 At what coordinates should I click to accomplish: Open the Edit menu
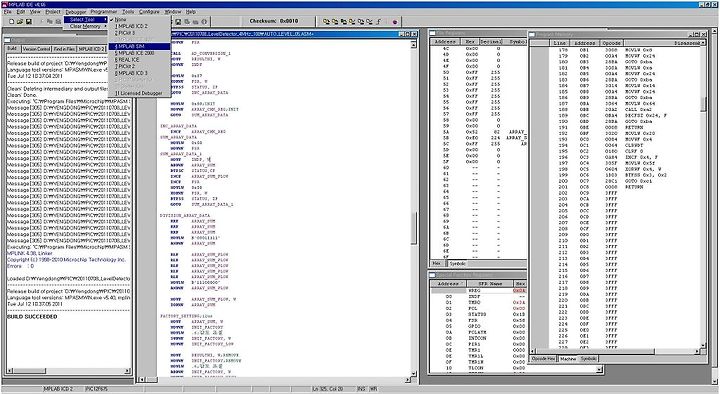click(x=21, y=11)
